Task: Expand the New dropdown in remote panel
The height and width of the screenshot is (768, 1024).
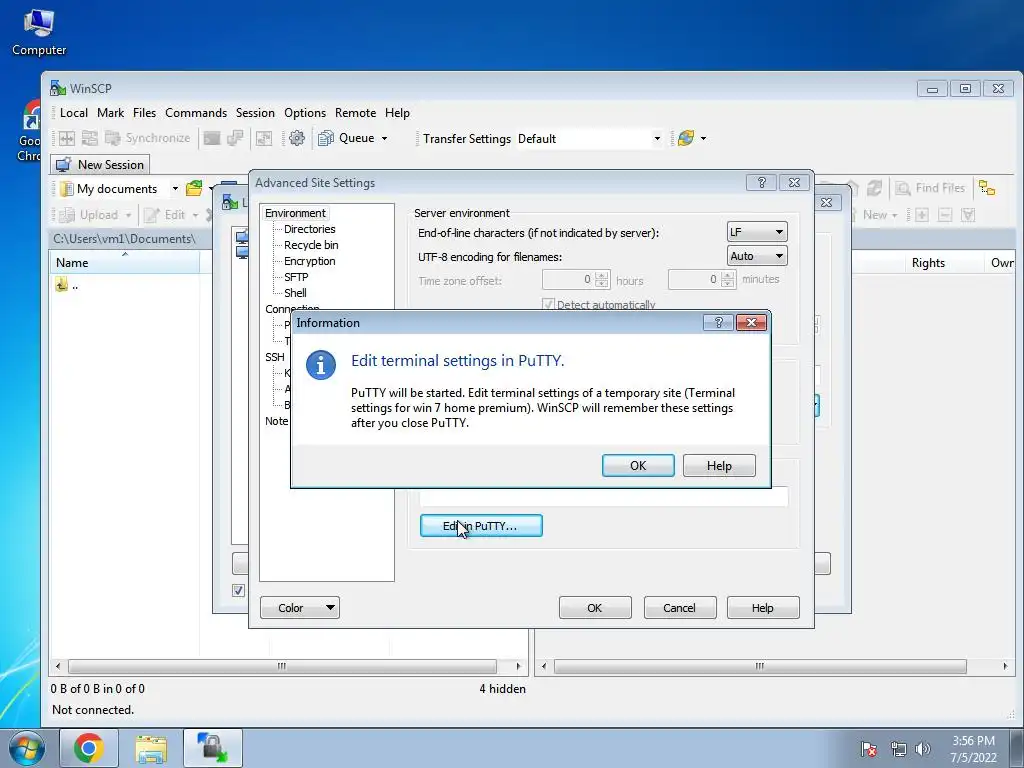Action: pos(894,215)
